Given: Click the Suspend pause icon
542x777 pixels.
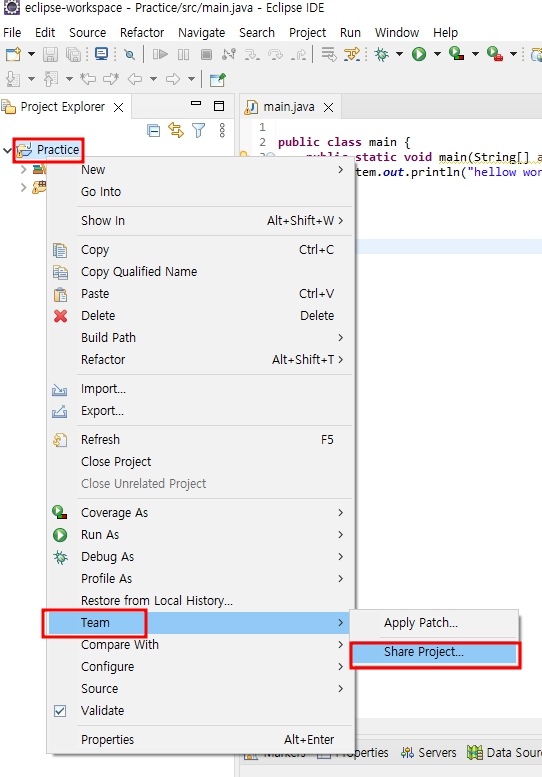Looking at the screenshot, I should 183,54.
